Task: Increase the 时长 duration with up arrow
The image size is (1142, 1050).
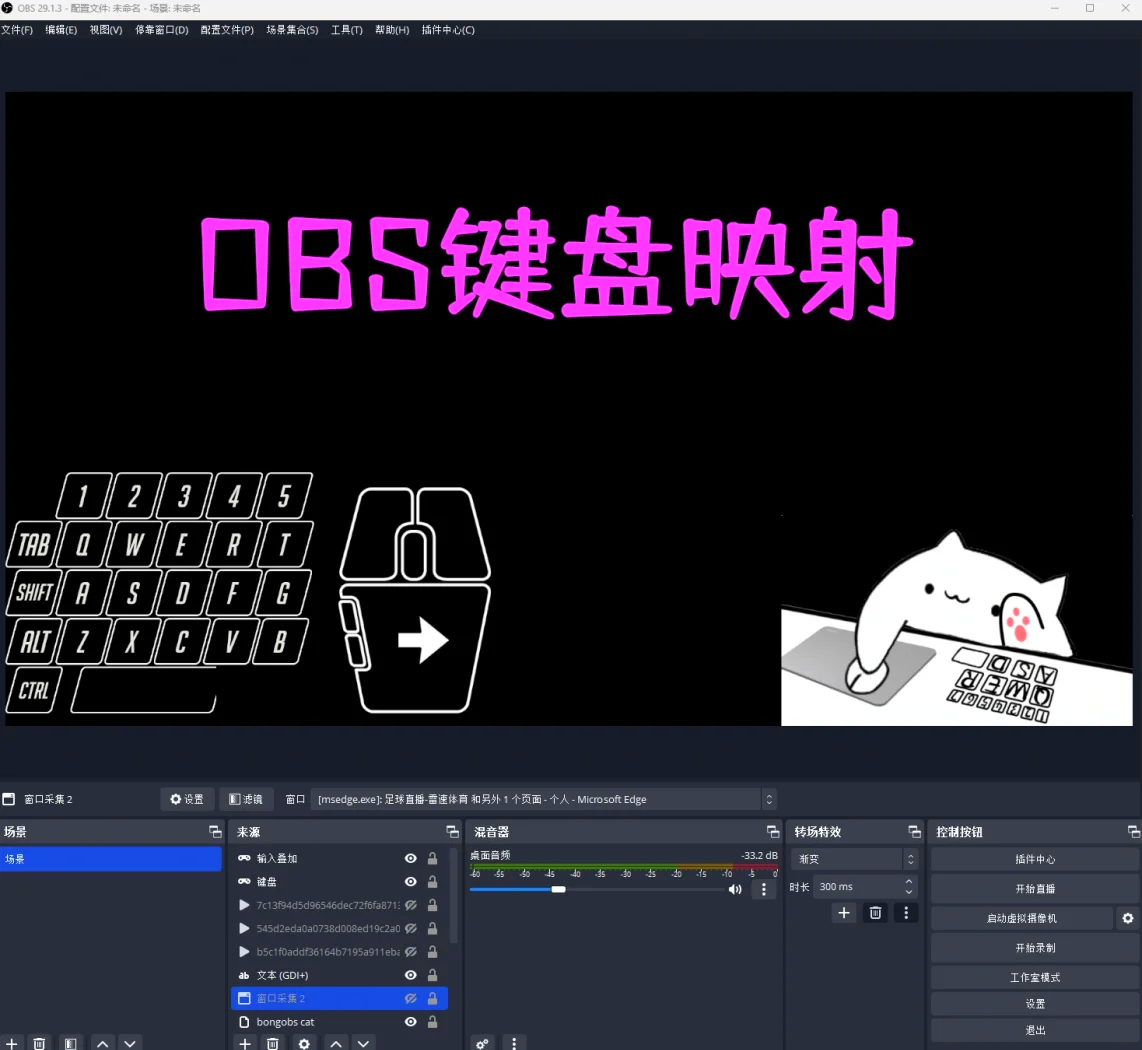Action: (x=908, y=882)
